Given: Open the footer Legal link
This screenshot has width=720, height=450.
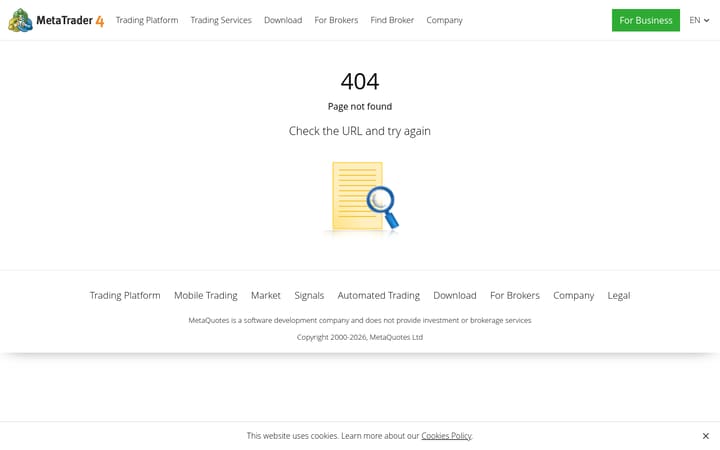Looking at the screenshot, I should 619,295.
